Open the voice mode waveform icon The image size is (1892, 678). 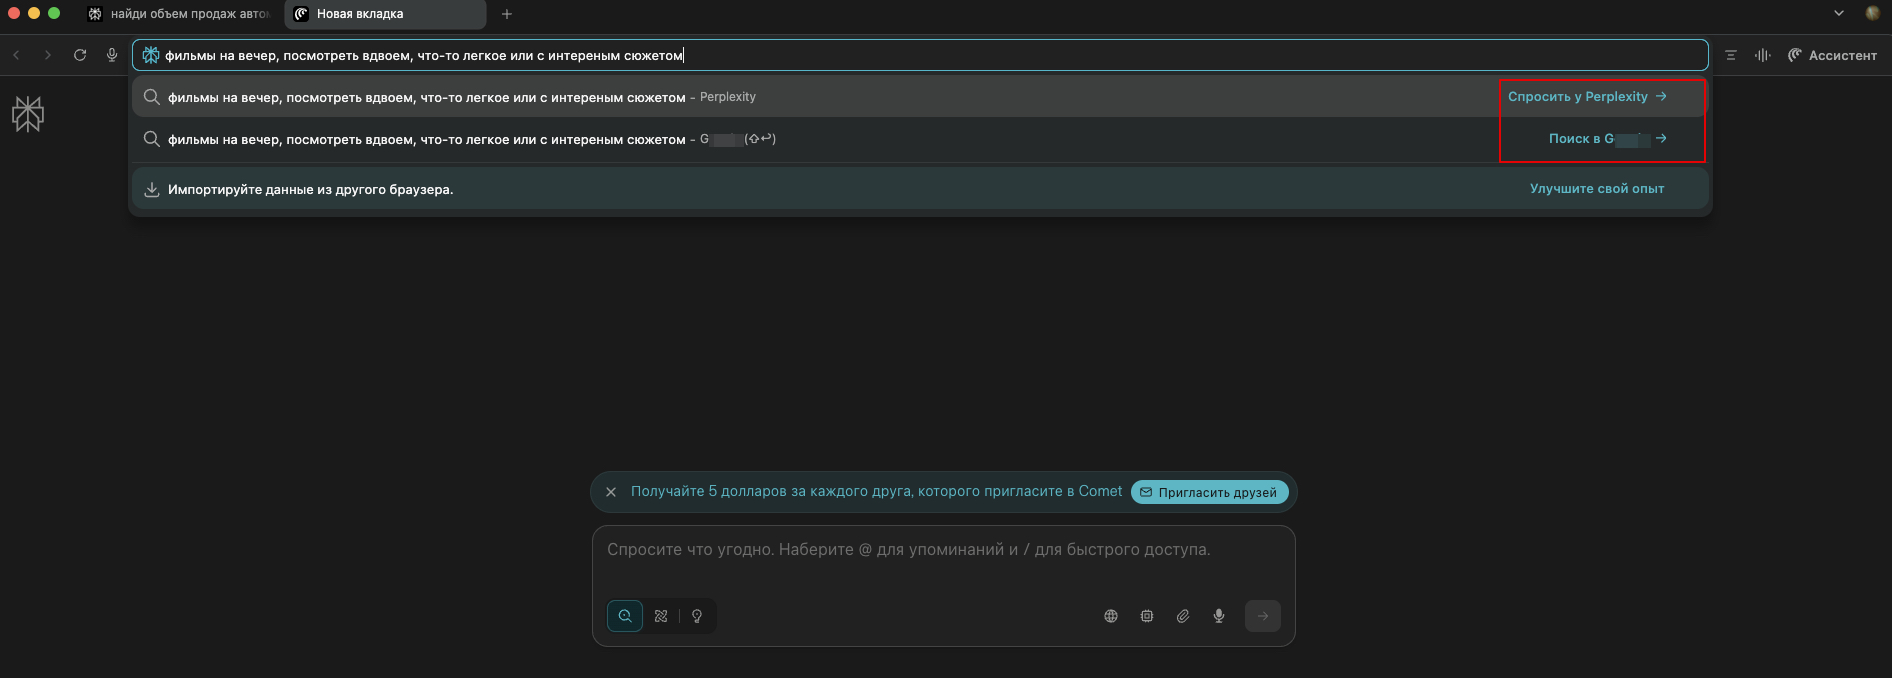tap(1762, 55)
